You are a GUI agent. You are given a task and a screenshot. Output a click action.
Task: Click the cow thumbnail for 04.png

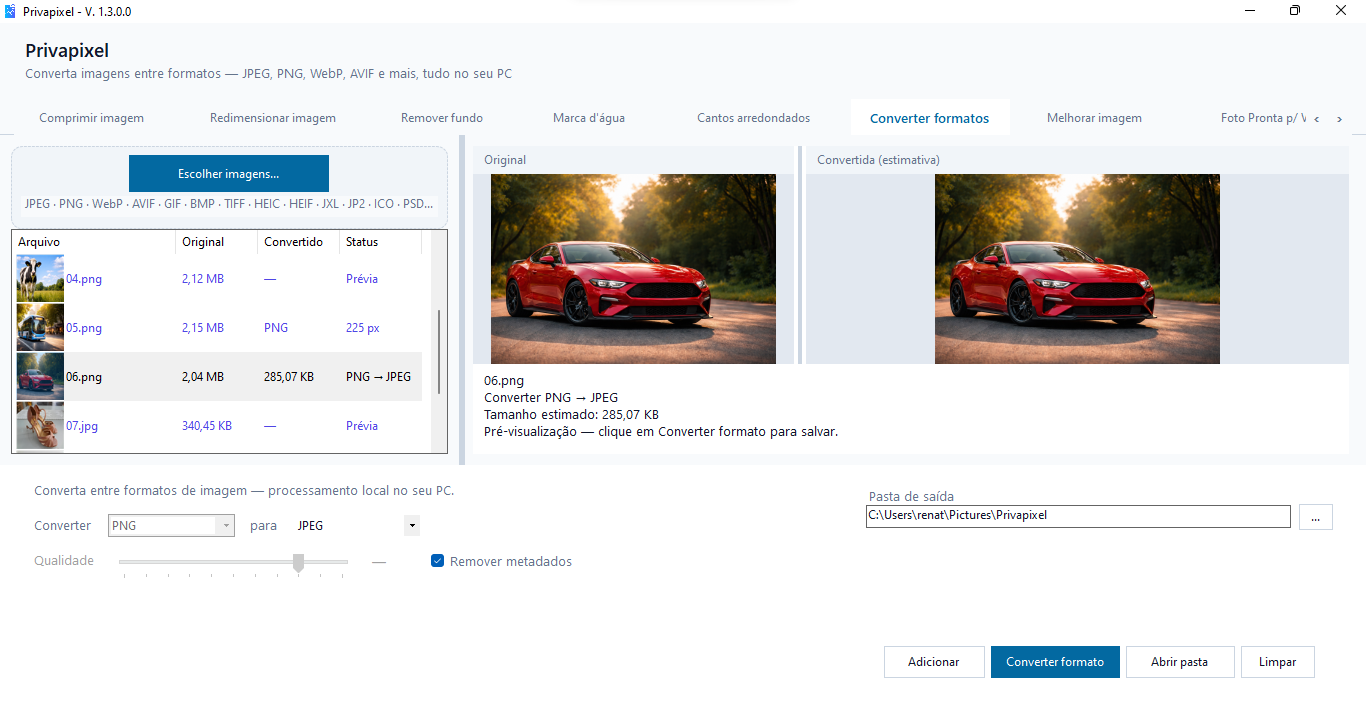coord(40,279)
